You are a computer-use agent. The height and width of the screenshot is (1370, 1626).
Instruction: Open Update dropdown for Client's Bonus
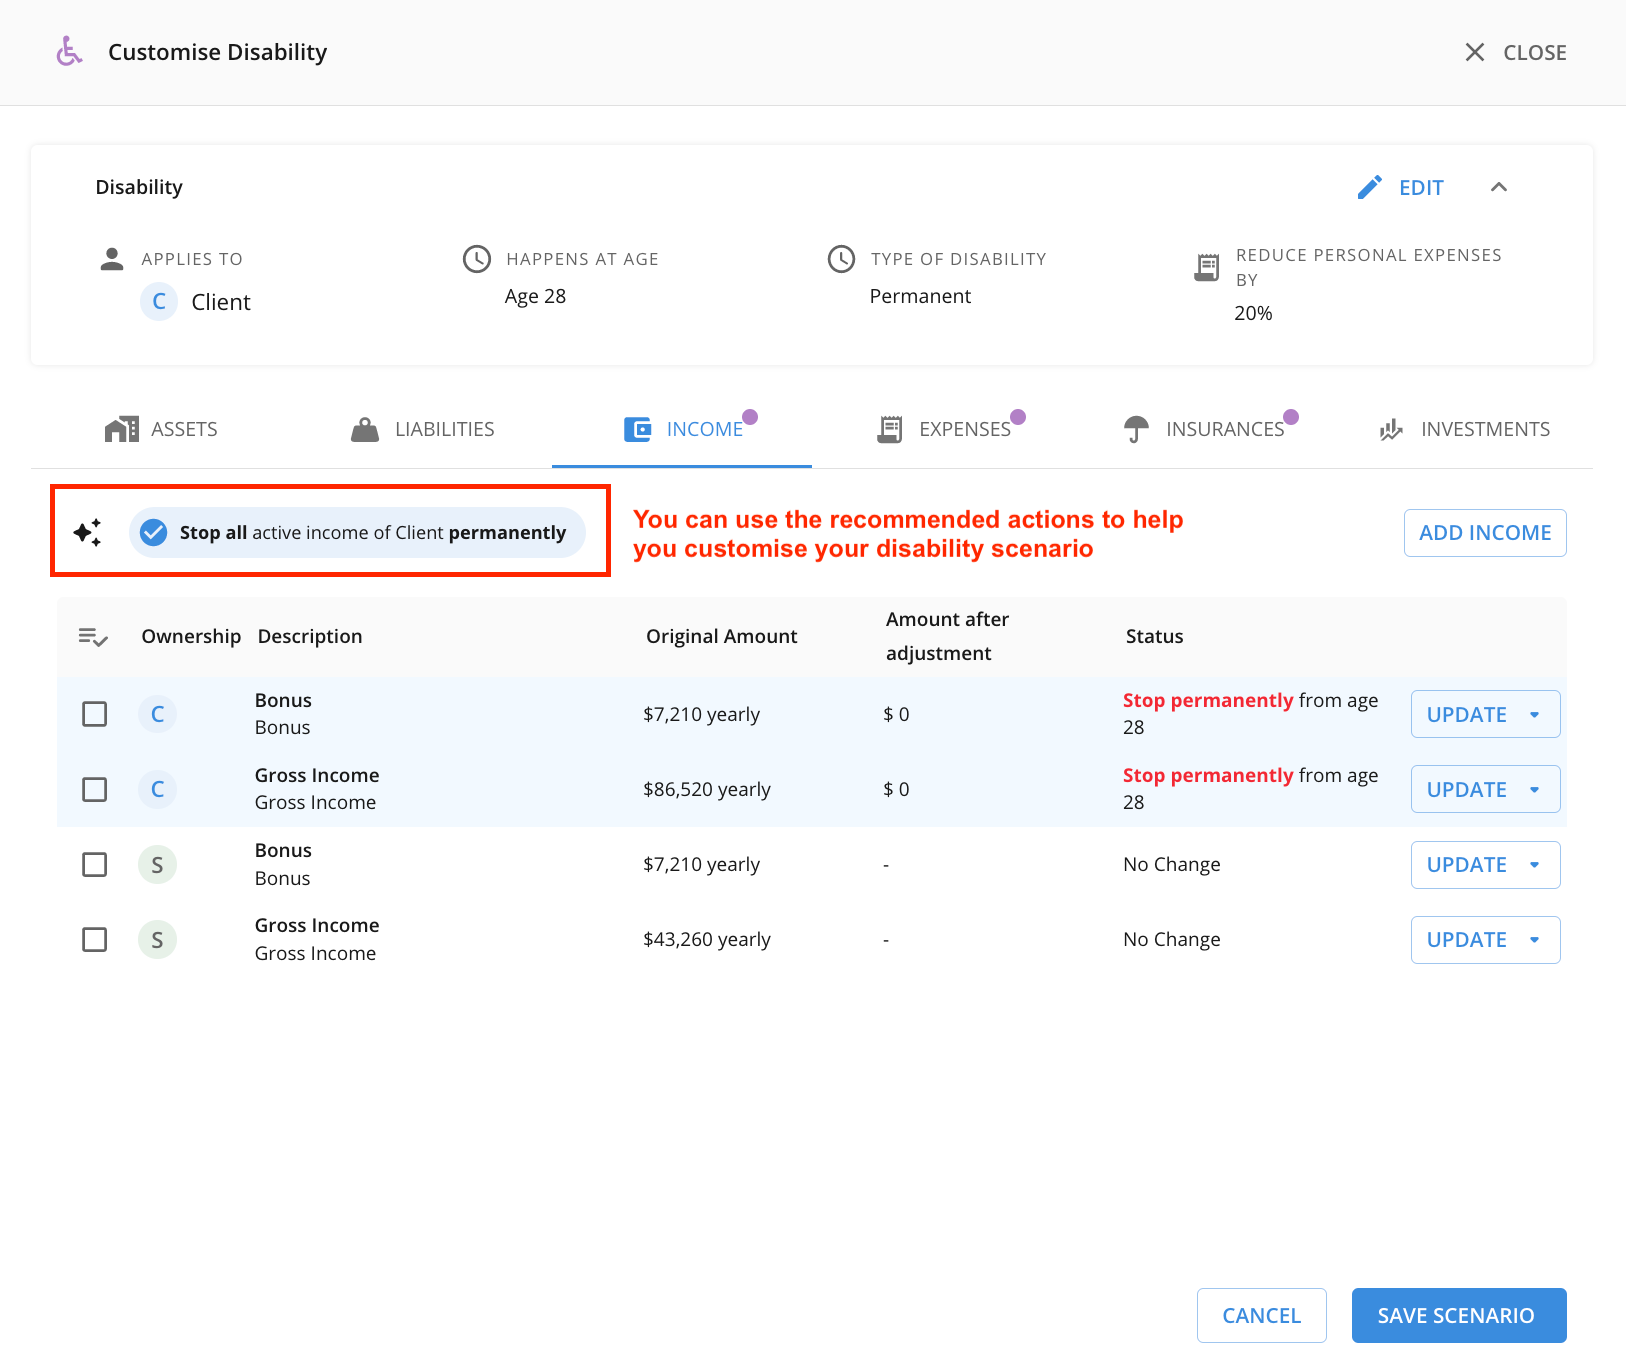[x=1485, y=714]
